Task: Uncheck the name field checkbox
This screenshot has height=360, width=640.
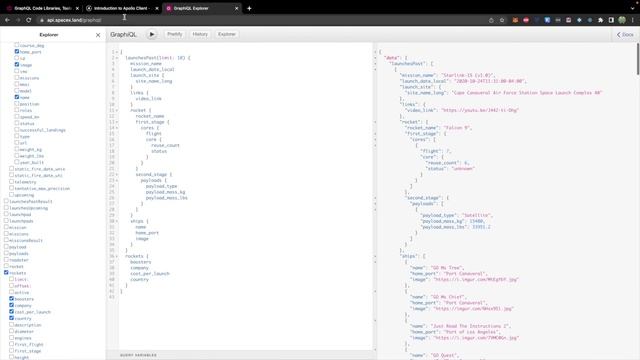Action: tap(17, 97)
